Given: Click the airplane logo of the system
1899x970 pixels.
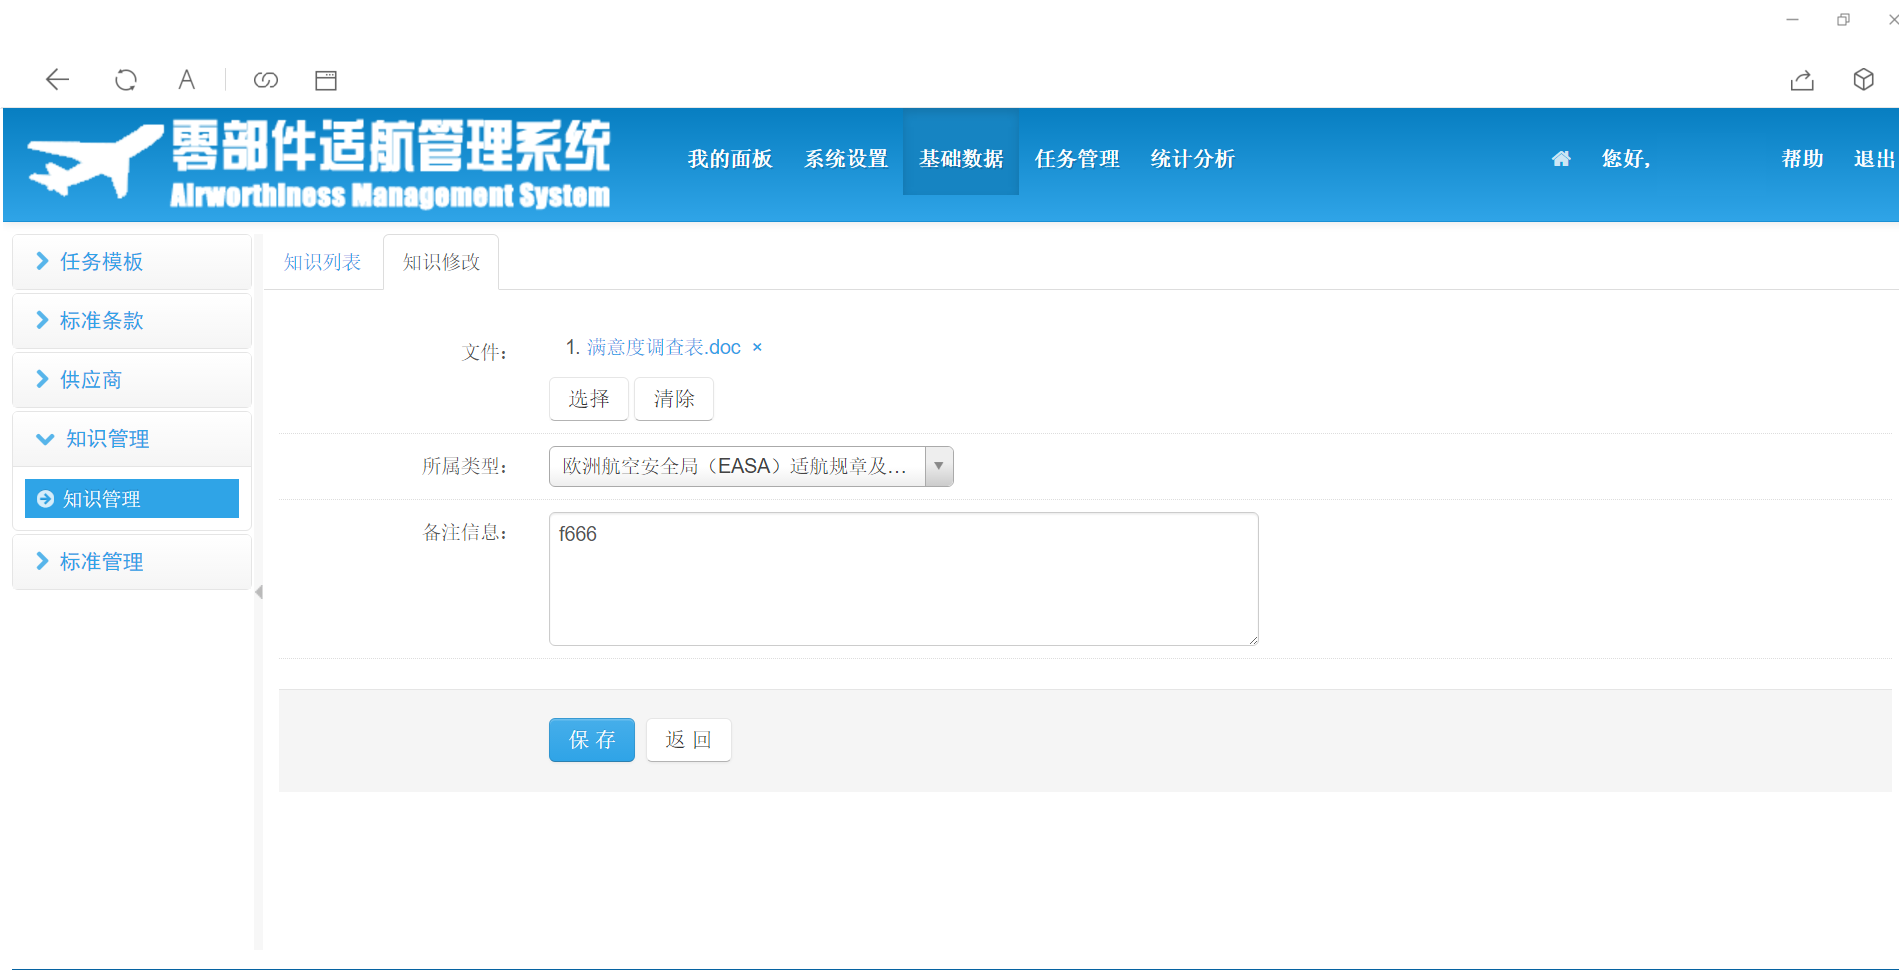Looking at the screenshot, I should [x=95, y=160].
